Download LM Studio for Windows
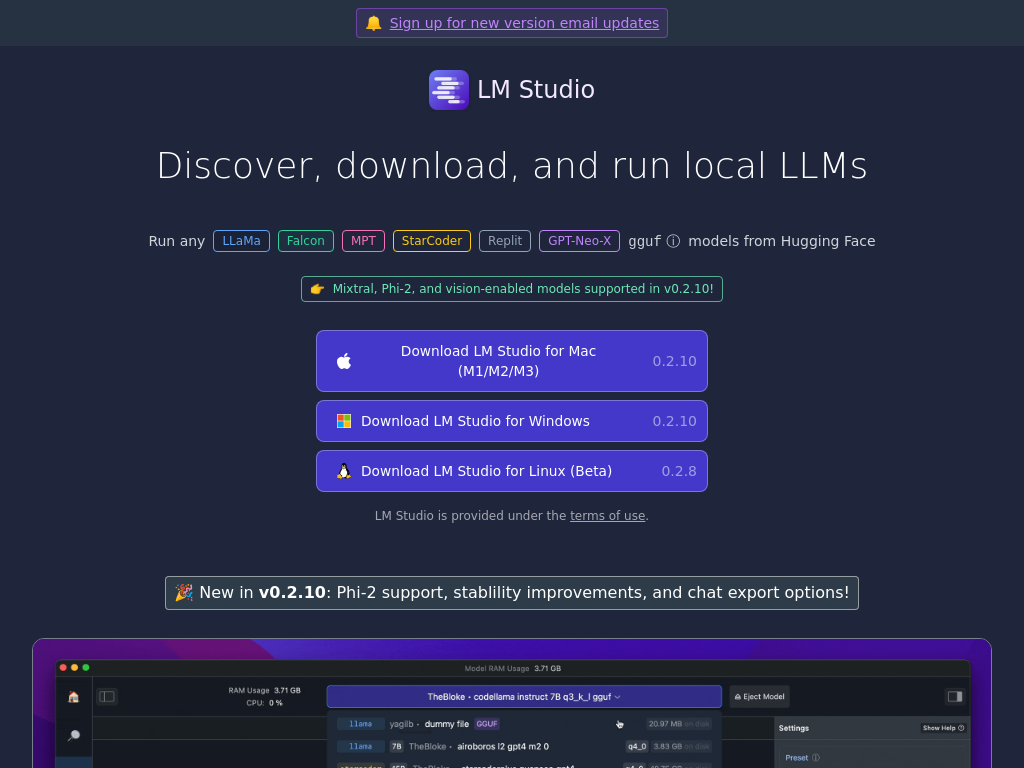Viewport: 1024px width, 768px height. pos(512,421)
